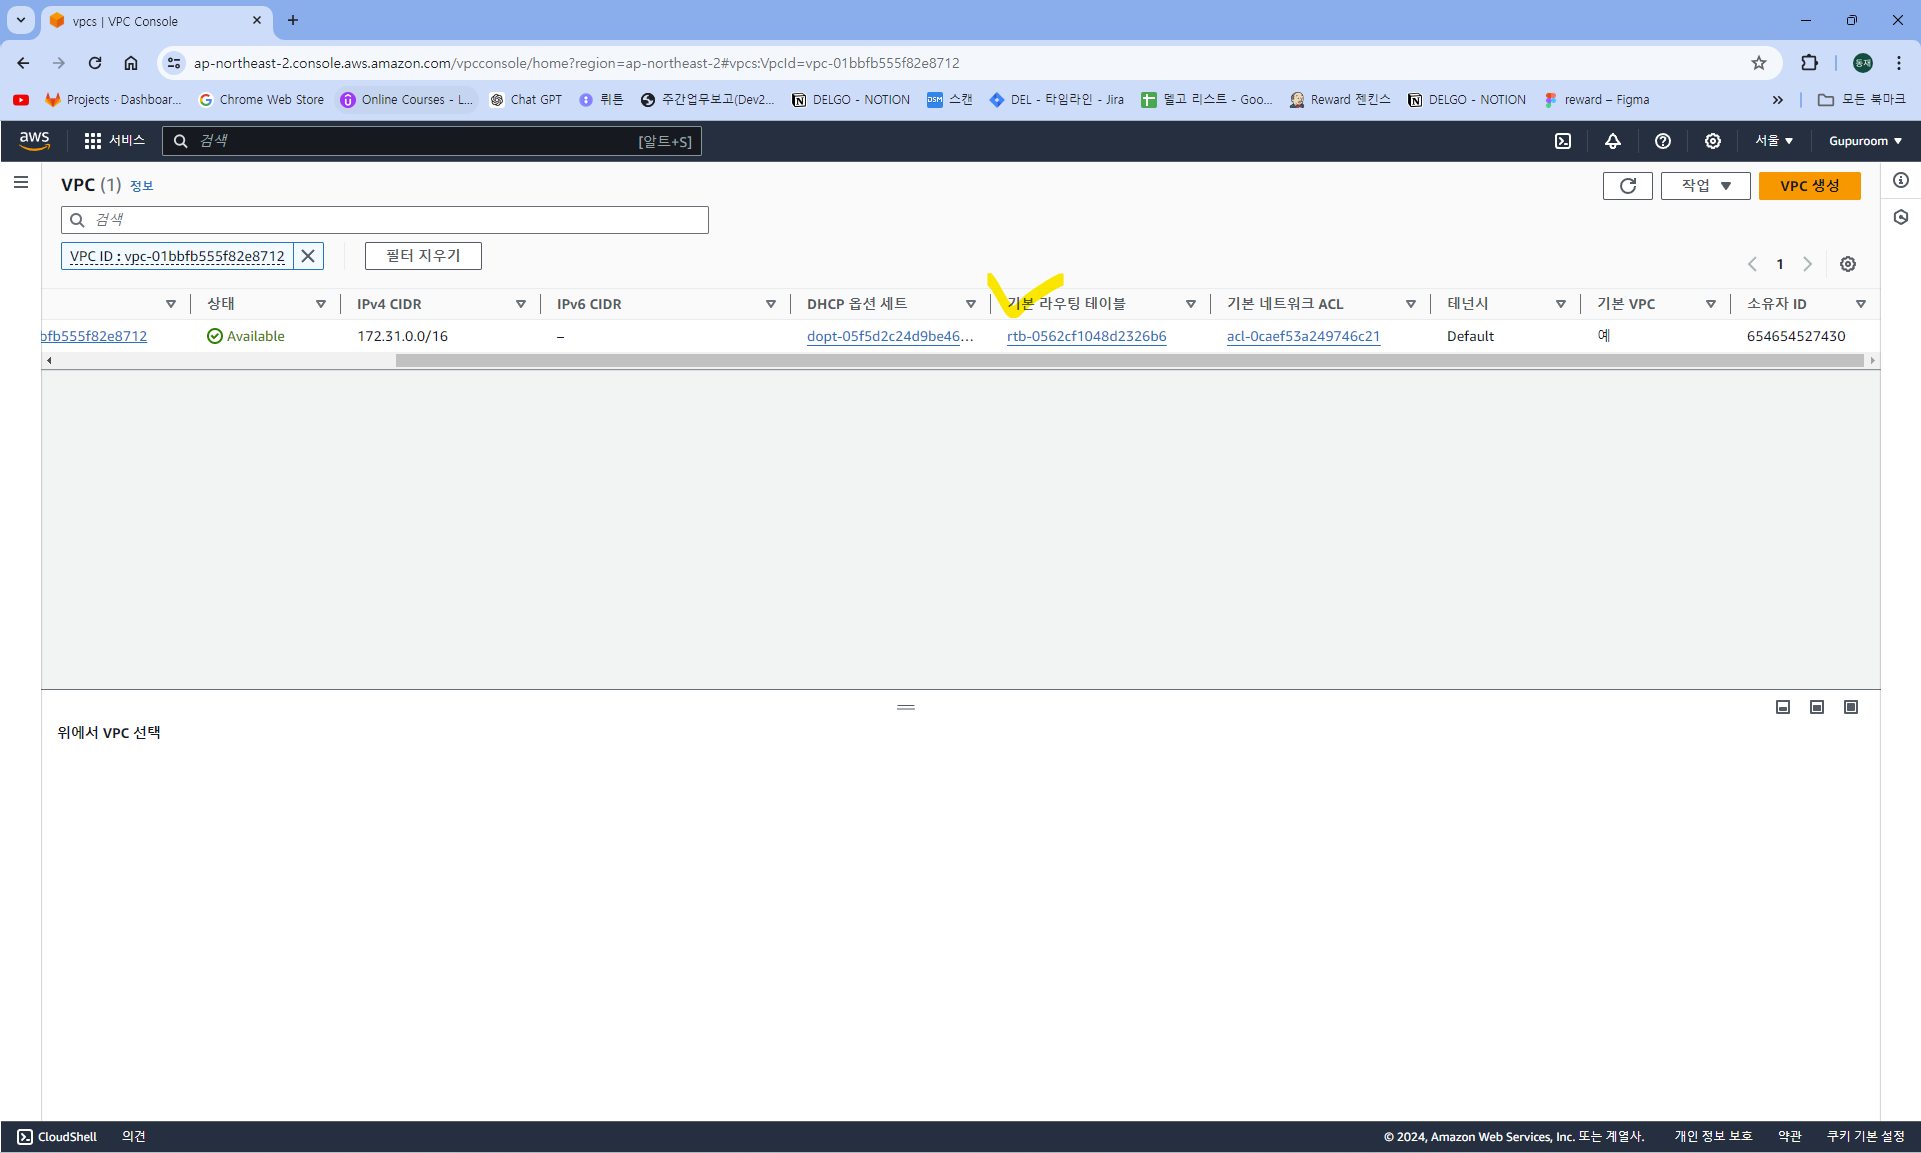Click the table horizontal scrollbar
Screen dimensions: 1921x1153
point(1128,361)
